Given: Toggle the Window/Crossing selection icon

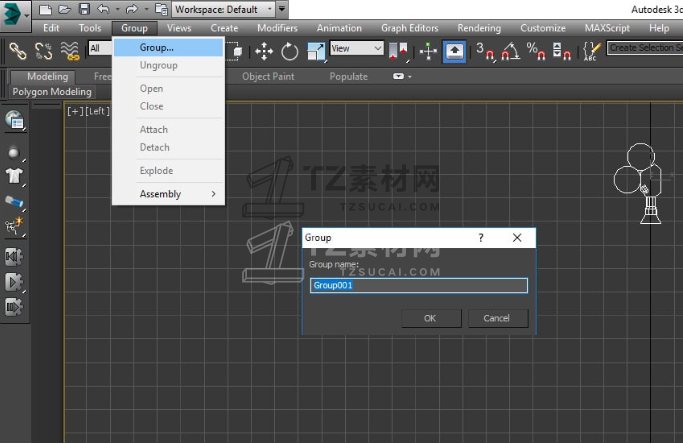Looking at the screenshot, I should pos(236,51).
